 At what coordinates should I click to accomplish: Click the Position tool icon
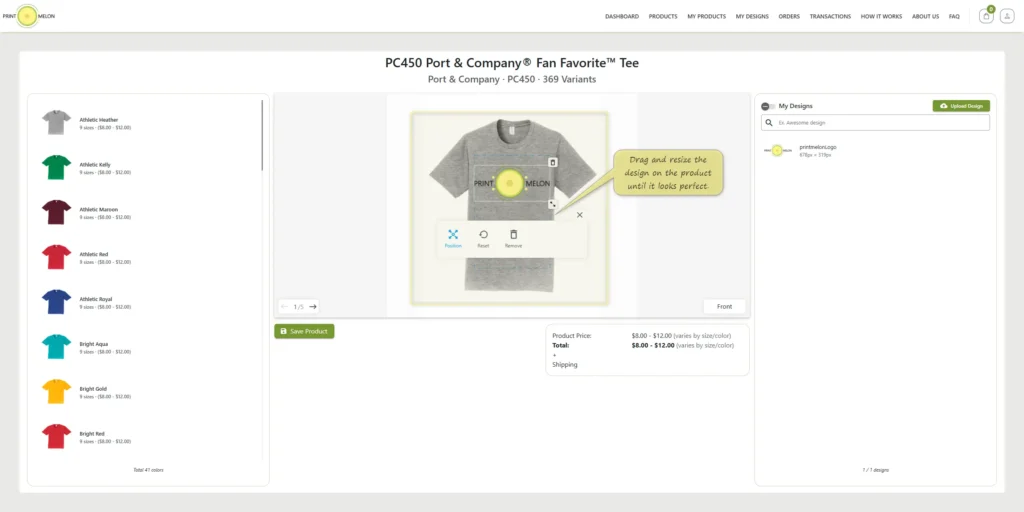[x=453, y=234]
